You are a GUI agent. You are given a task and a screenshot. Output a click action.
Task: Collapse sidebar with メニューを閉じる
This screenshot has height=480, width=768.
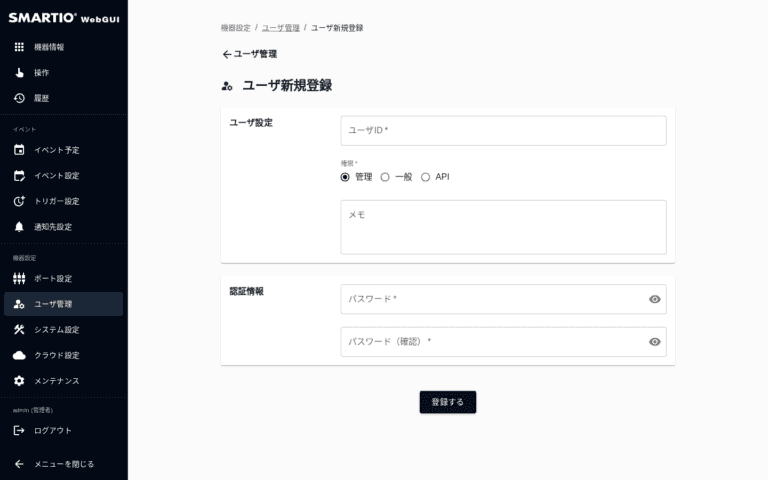tap(64, 464)
